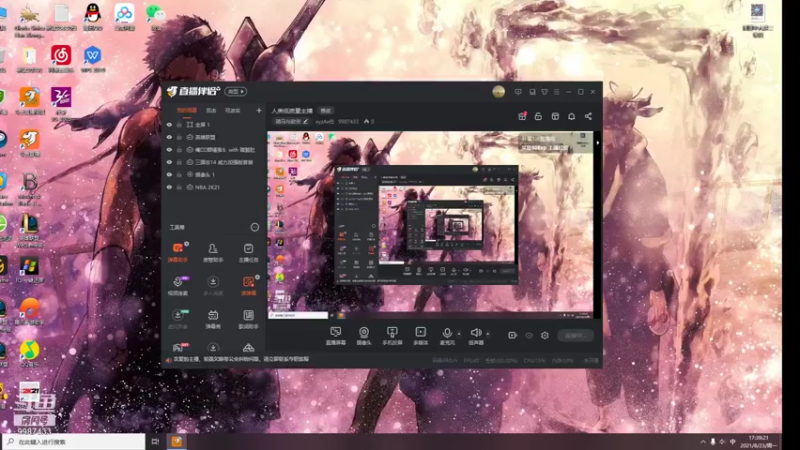800x450 pixels.
Task: Toggle the preview eye icon next to gear
Action: tap(529, 335)
